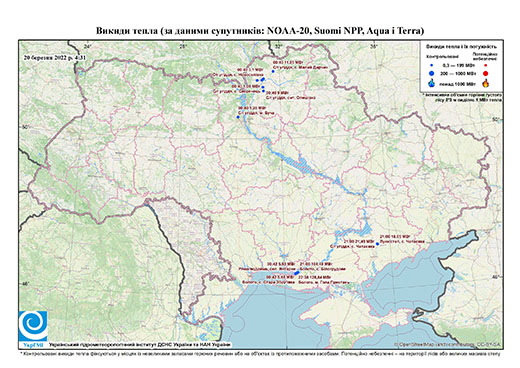Click the UkrHMI swirl logo

click(33, 327)
